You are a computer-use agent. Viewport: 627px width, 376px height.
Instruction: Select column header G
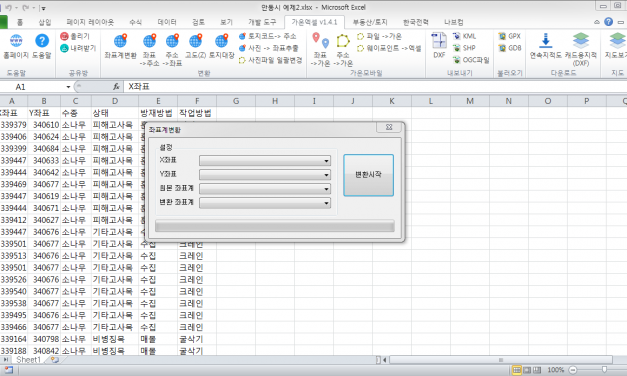pyautogui.click(x=236, y=101)
